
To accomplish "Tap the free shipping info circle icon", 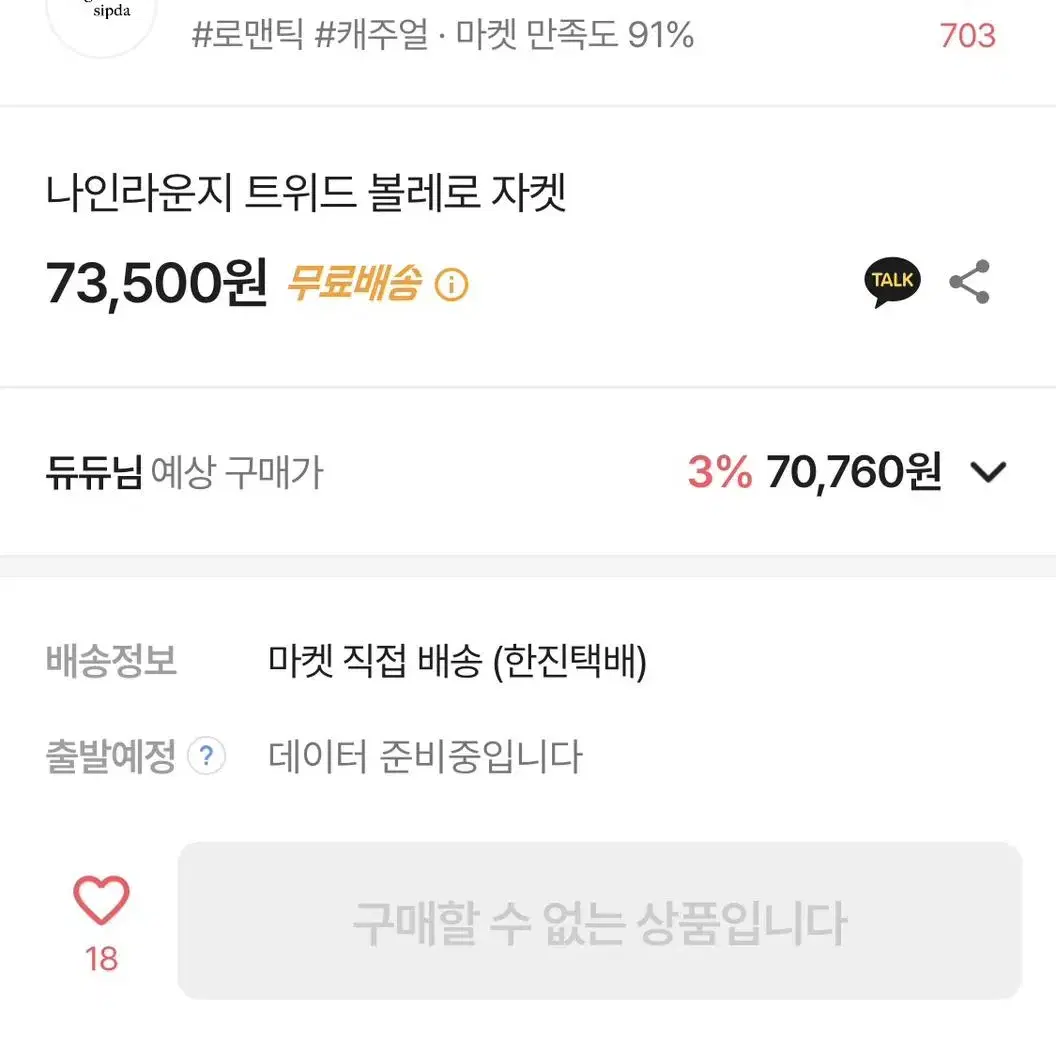I will pyautogui.click(x=451, y=284).
